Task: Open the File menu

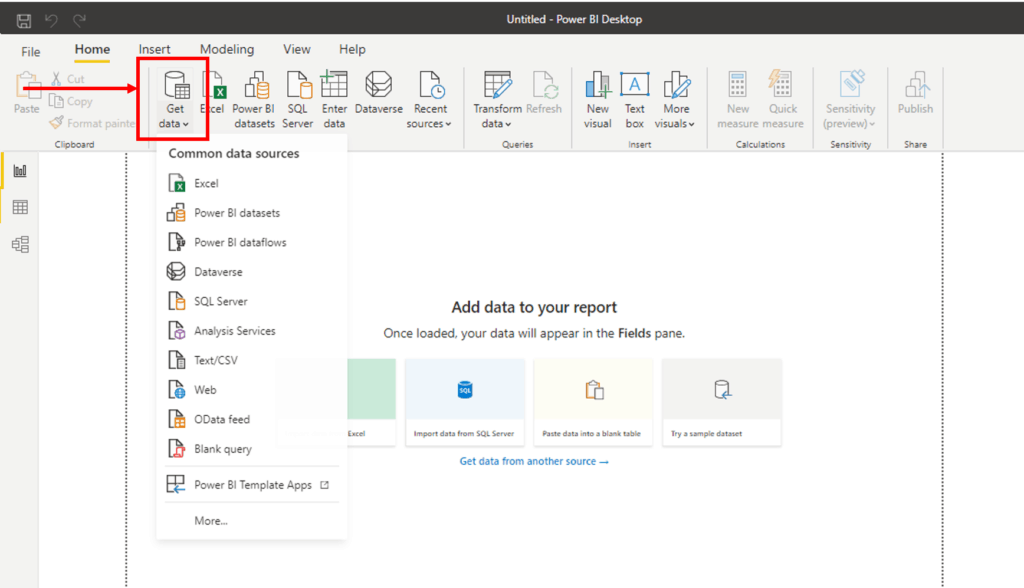Action: click(31, 52)
